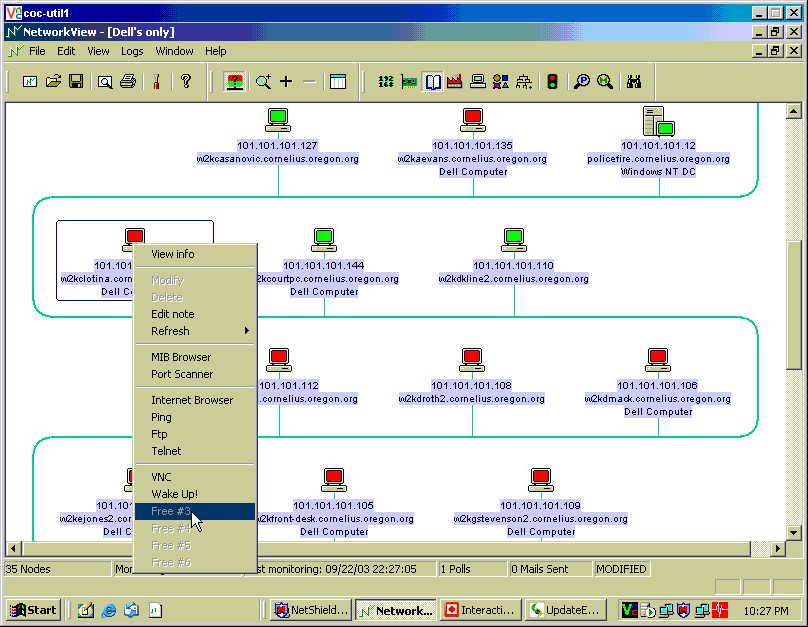Toggle the open book name display button
Image resolution: width=808 pixels, height=627 pixels.
[432, 81]
